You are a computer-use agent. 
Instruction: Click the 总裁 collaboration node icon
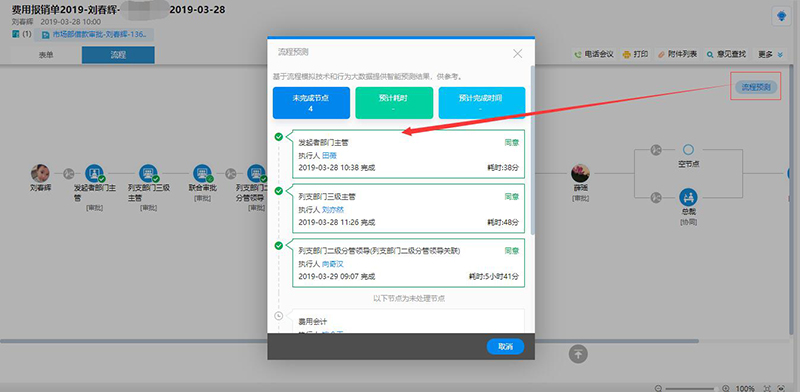(x=688, y=197)
